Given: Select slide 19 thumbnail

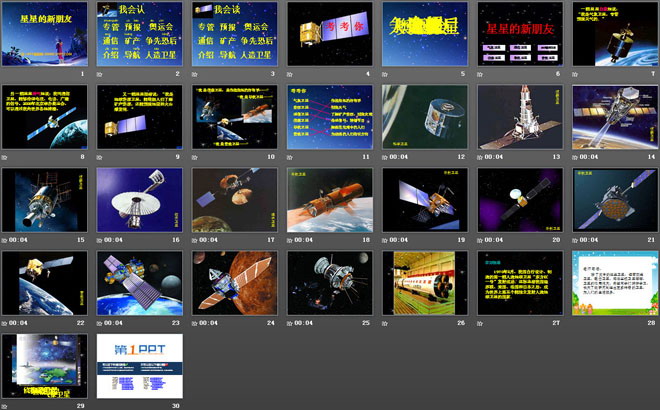Looking at the screenshot, I should click(425, 200).
